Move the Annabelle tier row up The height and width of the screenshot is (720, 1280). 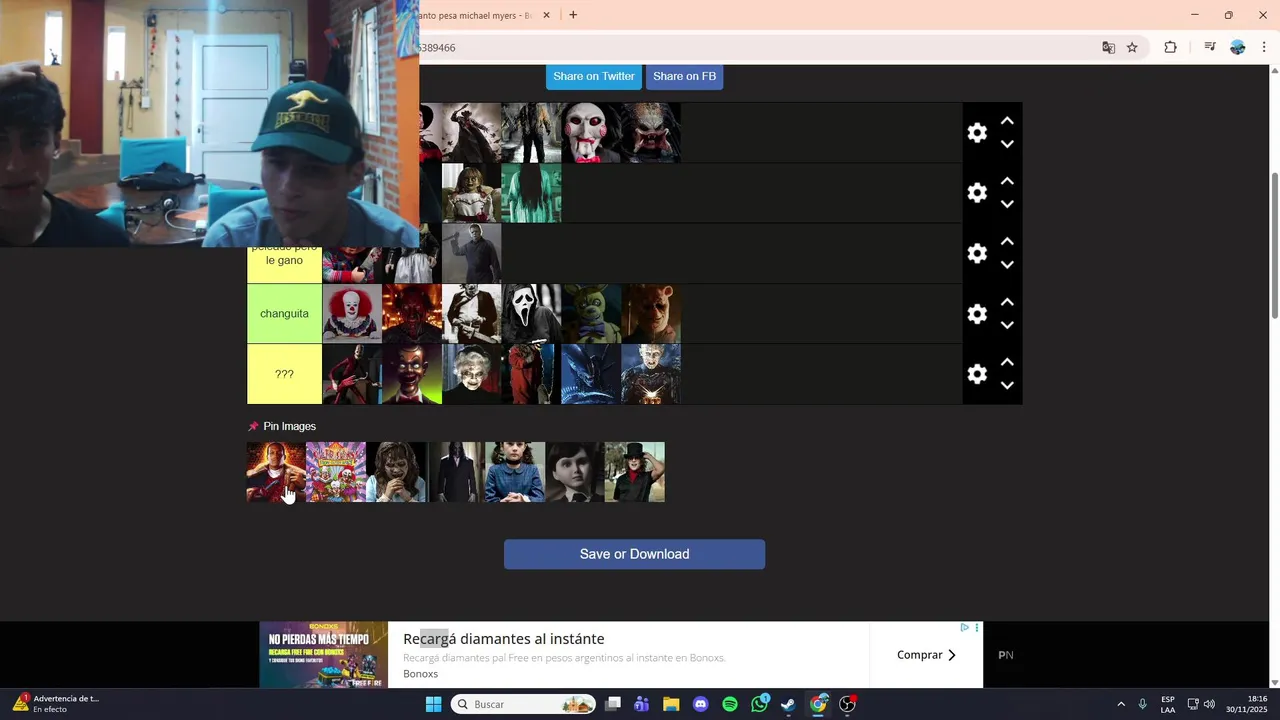[1007, 181]
